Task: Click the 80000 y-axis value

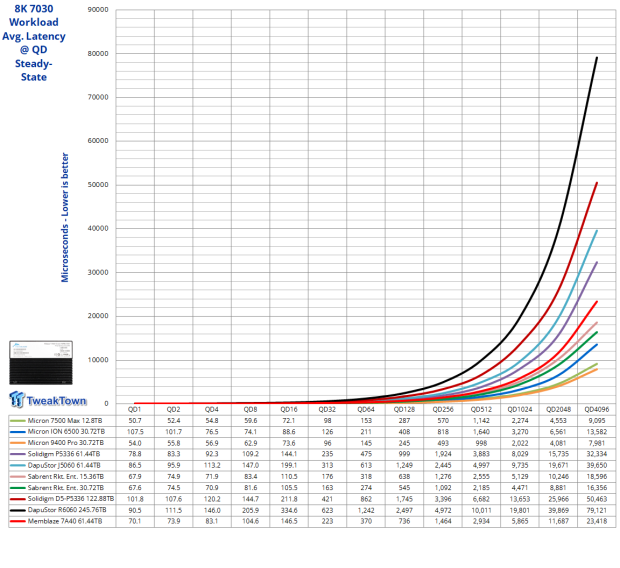Action: [98, 53]
